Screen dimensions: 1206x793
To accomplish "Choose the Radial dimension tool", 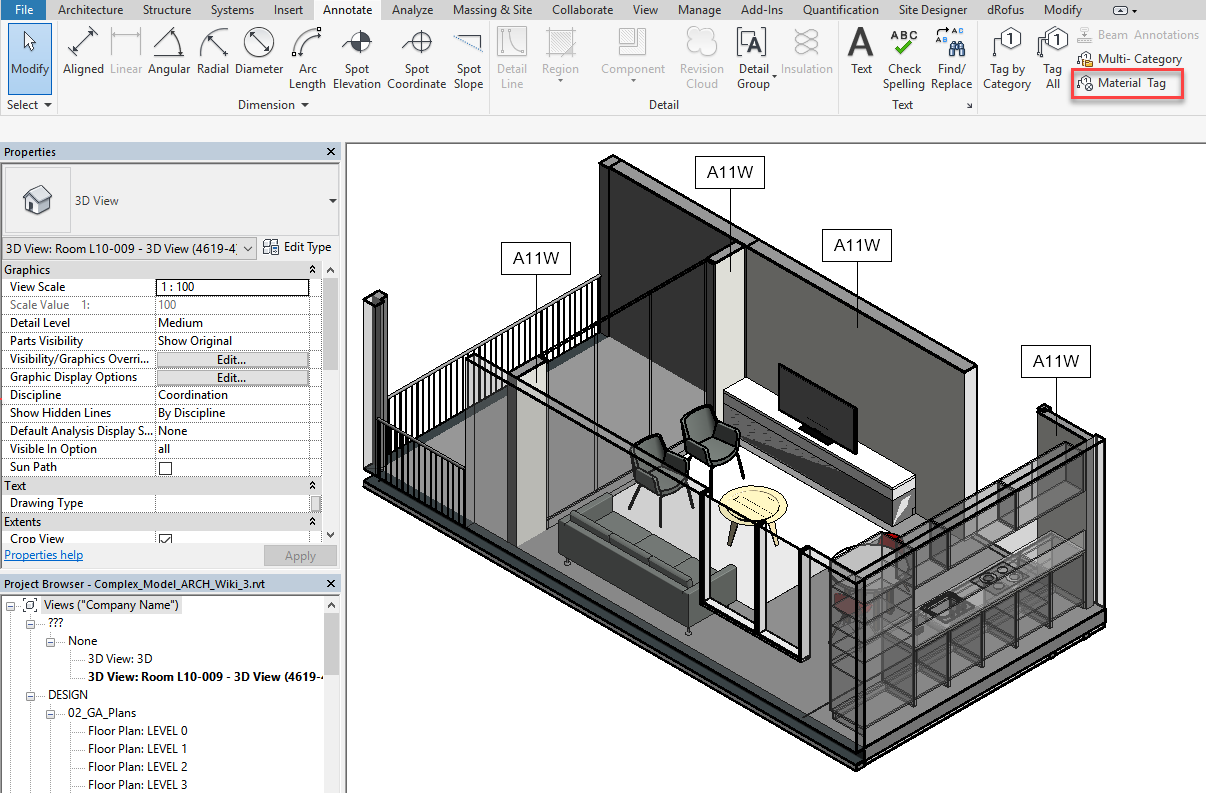I will (x=213, y=53).
